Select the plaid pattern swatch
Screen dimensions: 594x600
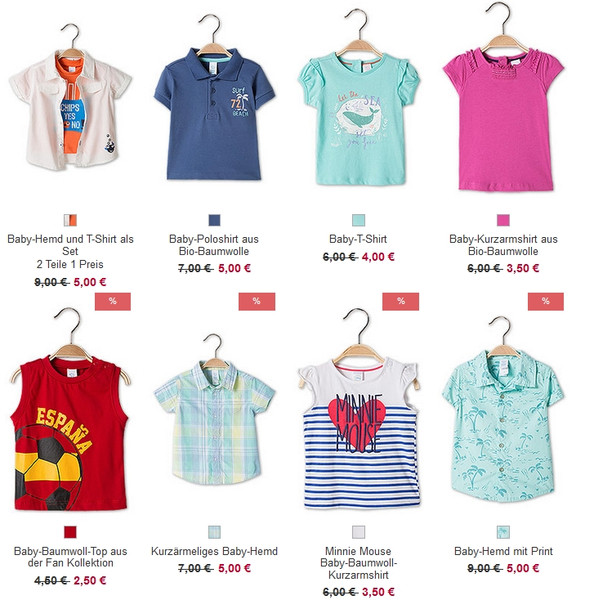pos(214,532)
